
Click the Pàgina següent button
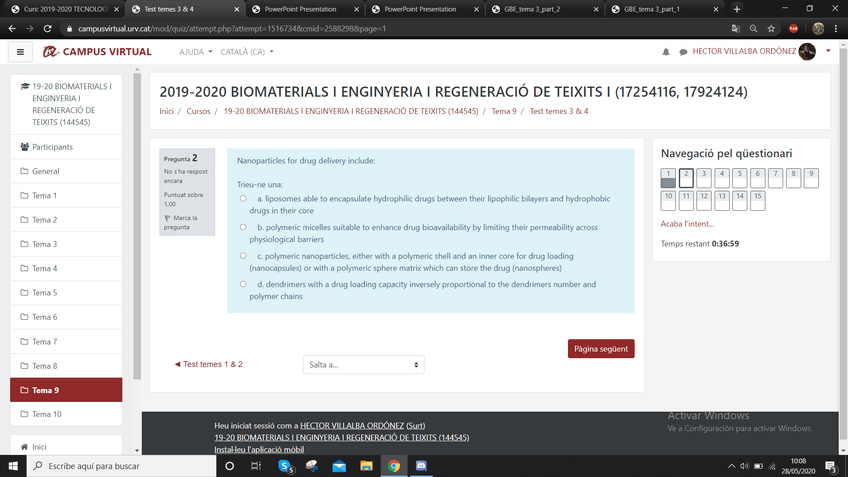[x=601, y=349]
